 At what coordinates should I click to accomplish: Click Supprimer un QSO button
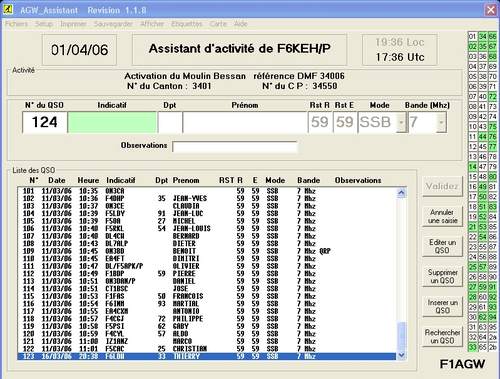[x=442, y=276]
